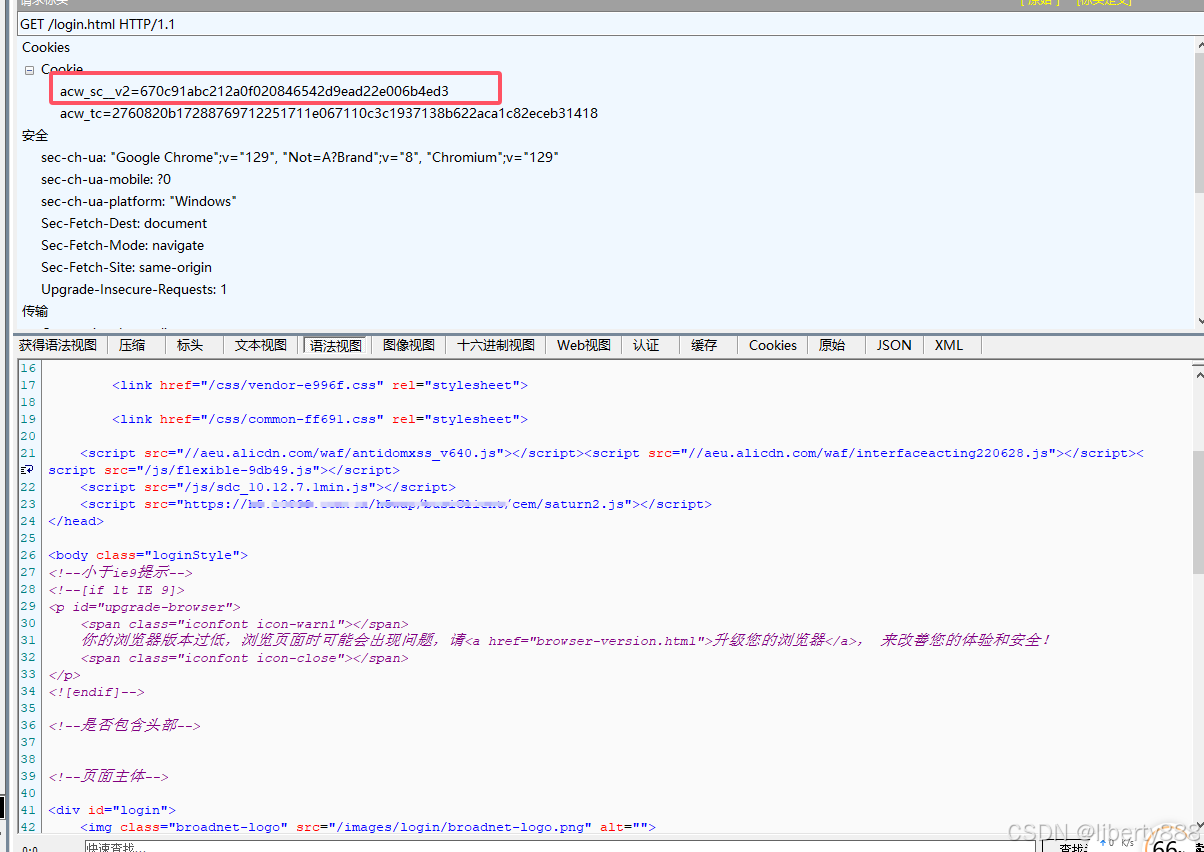Click the body class="loginStyle" line
The height and width of the screenshot is (852, 1204).
(x=148, y=555)
